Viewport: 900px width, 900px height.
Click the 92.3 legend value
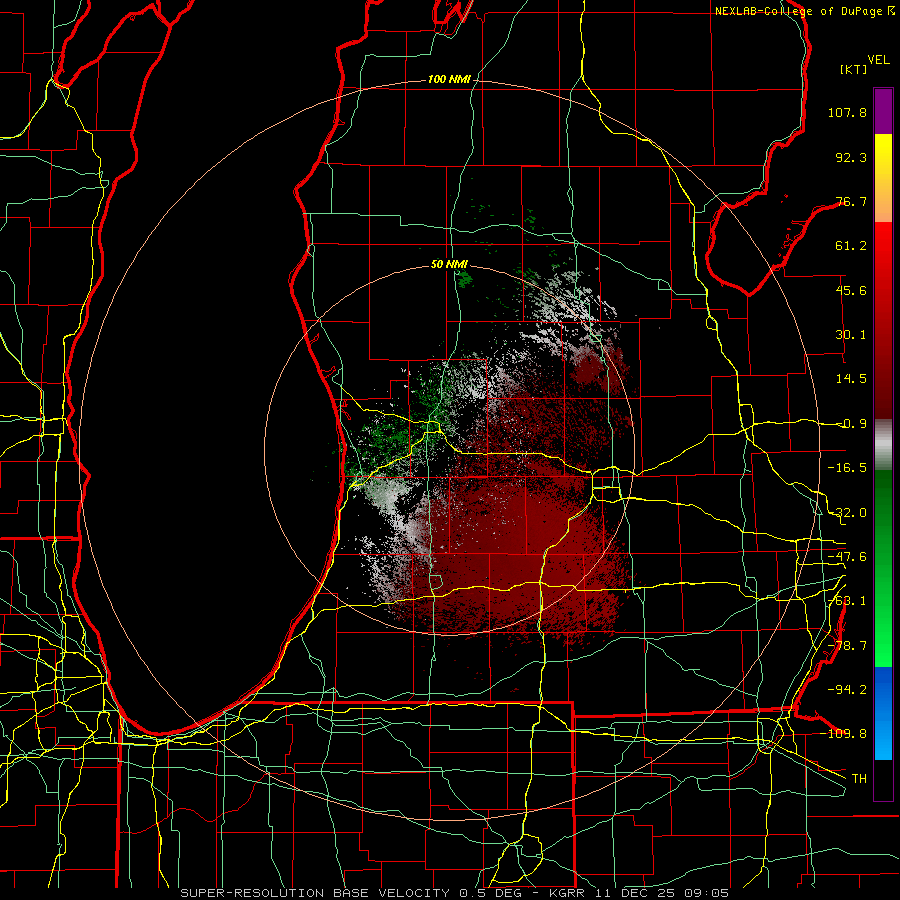click(x=851, y=157)
